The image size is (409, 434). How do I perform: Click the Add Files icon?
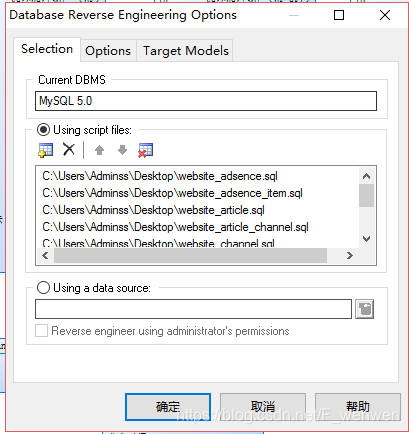[x=46, y=150]
